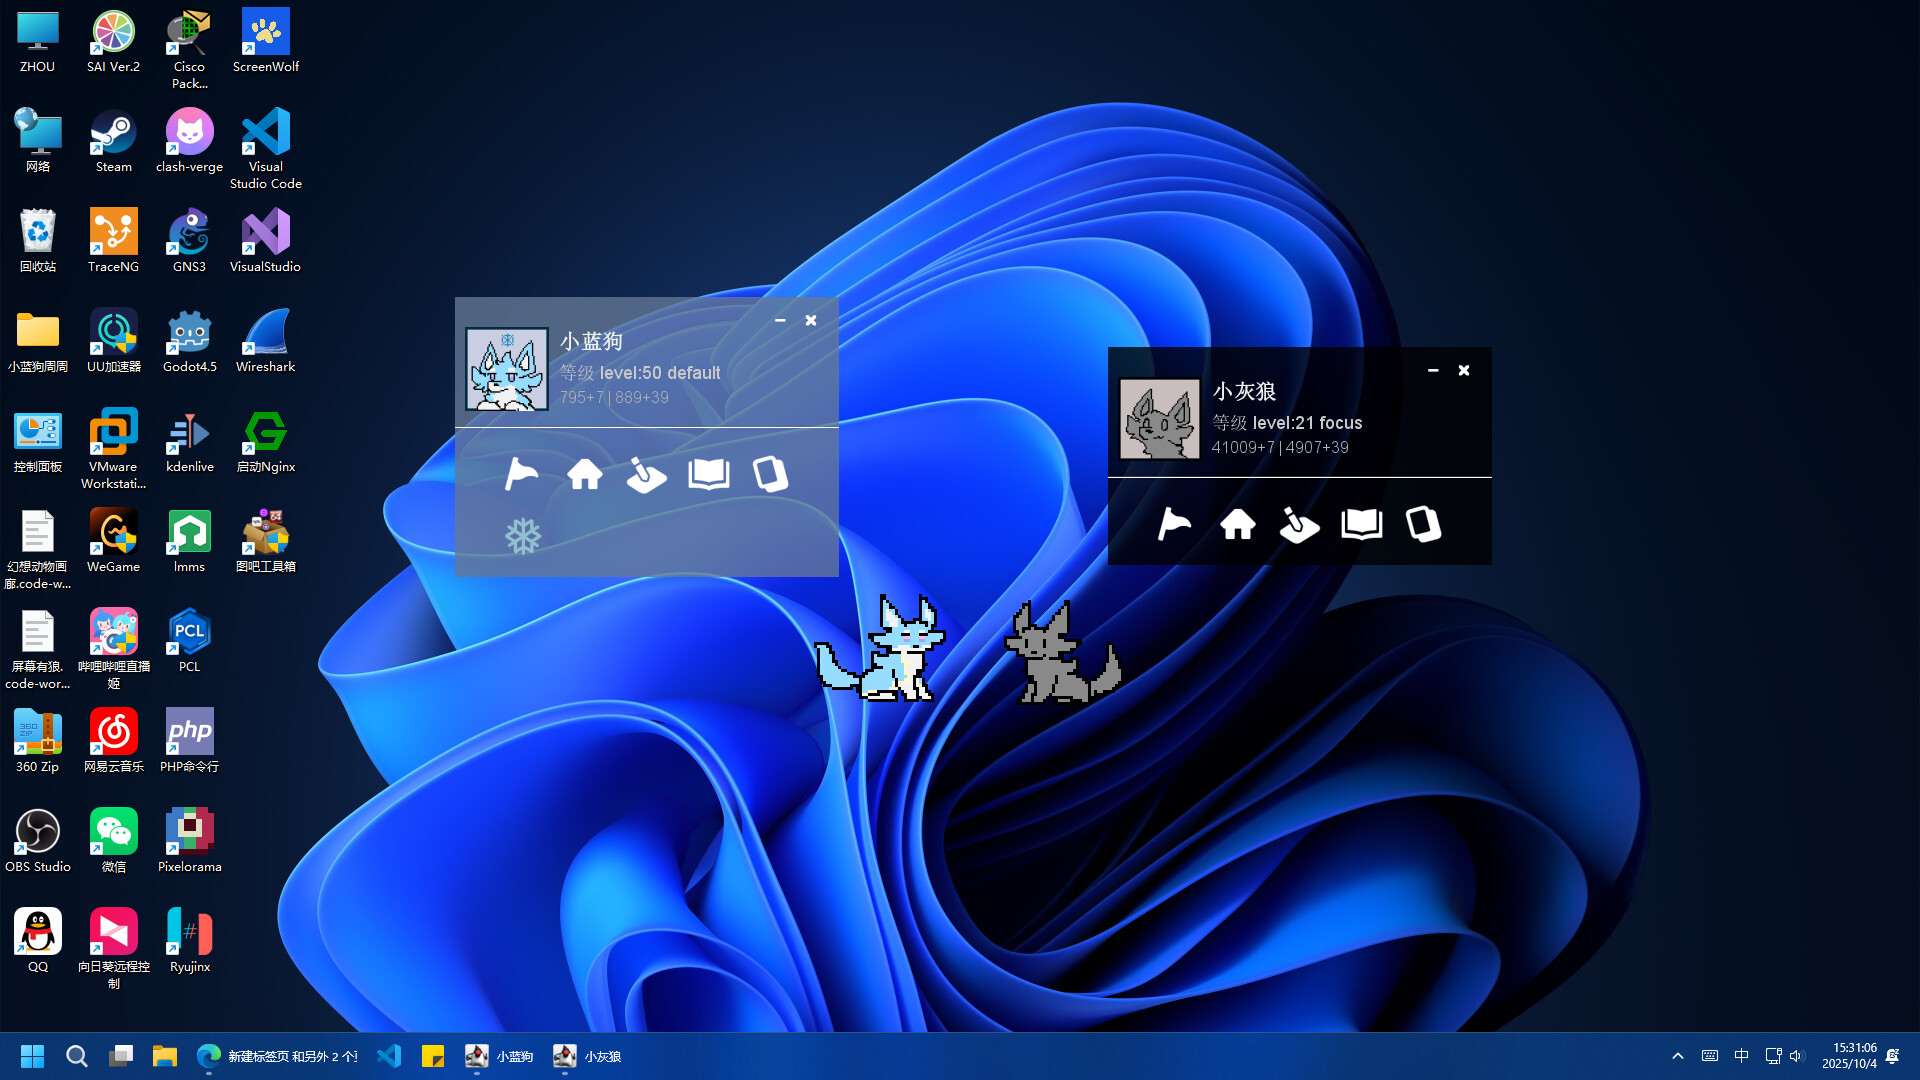
Task: Click the flag icon in 小灰狼 panel
Action: (1175, 524)
